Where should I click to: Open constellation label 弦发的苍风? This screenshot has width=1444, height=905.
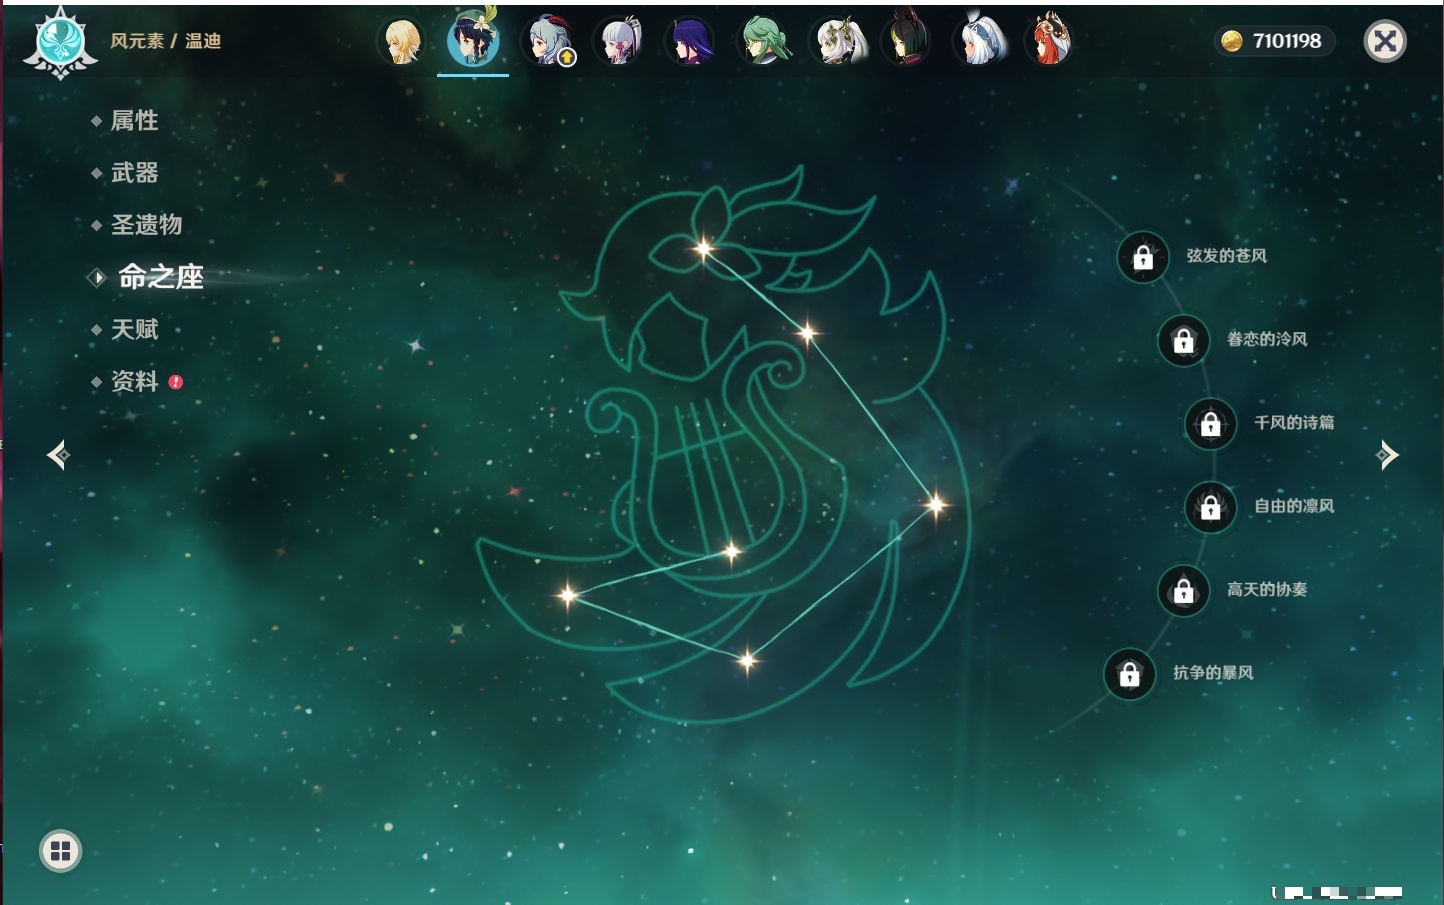pos(1227,256)
